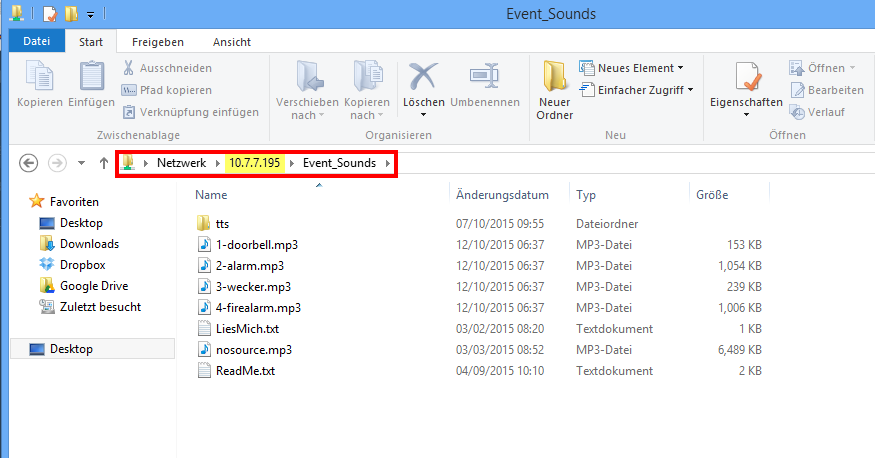Expand the Einfacher Zugriff dropdown
Screen dimensions: 875x458
point(691,90)
